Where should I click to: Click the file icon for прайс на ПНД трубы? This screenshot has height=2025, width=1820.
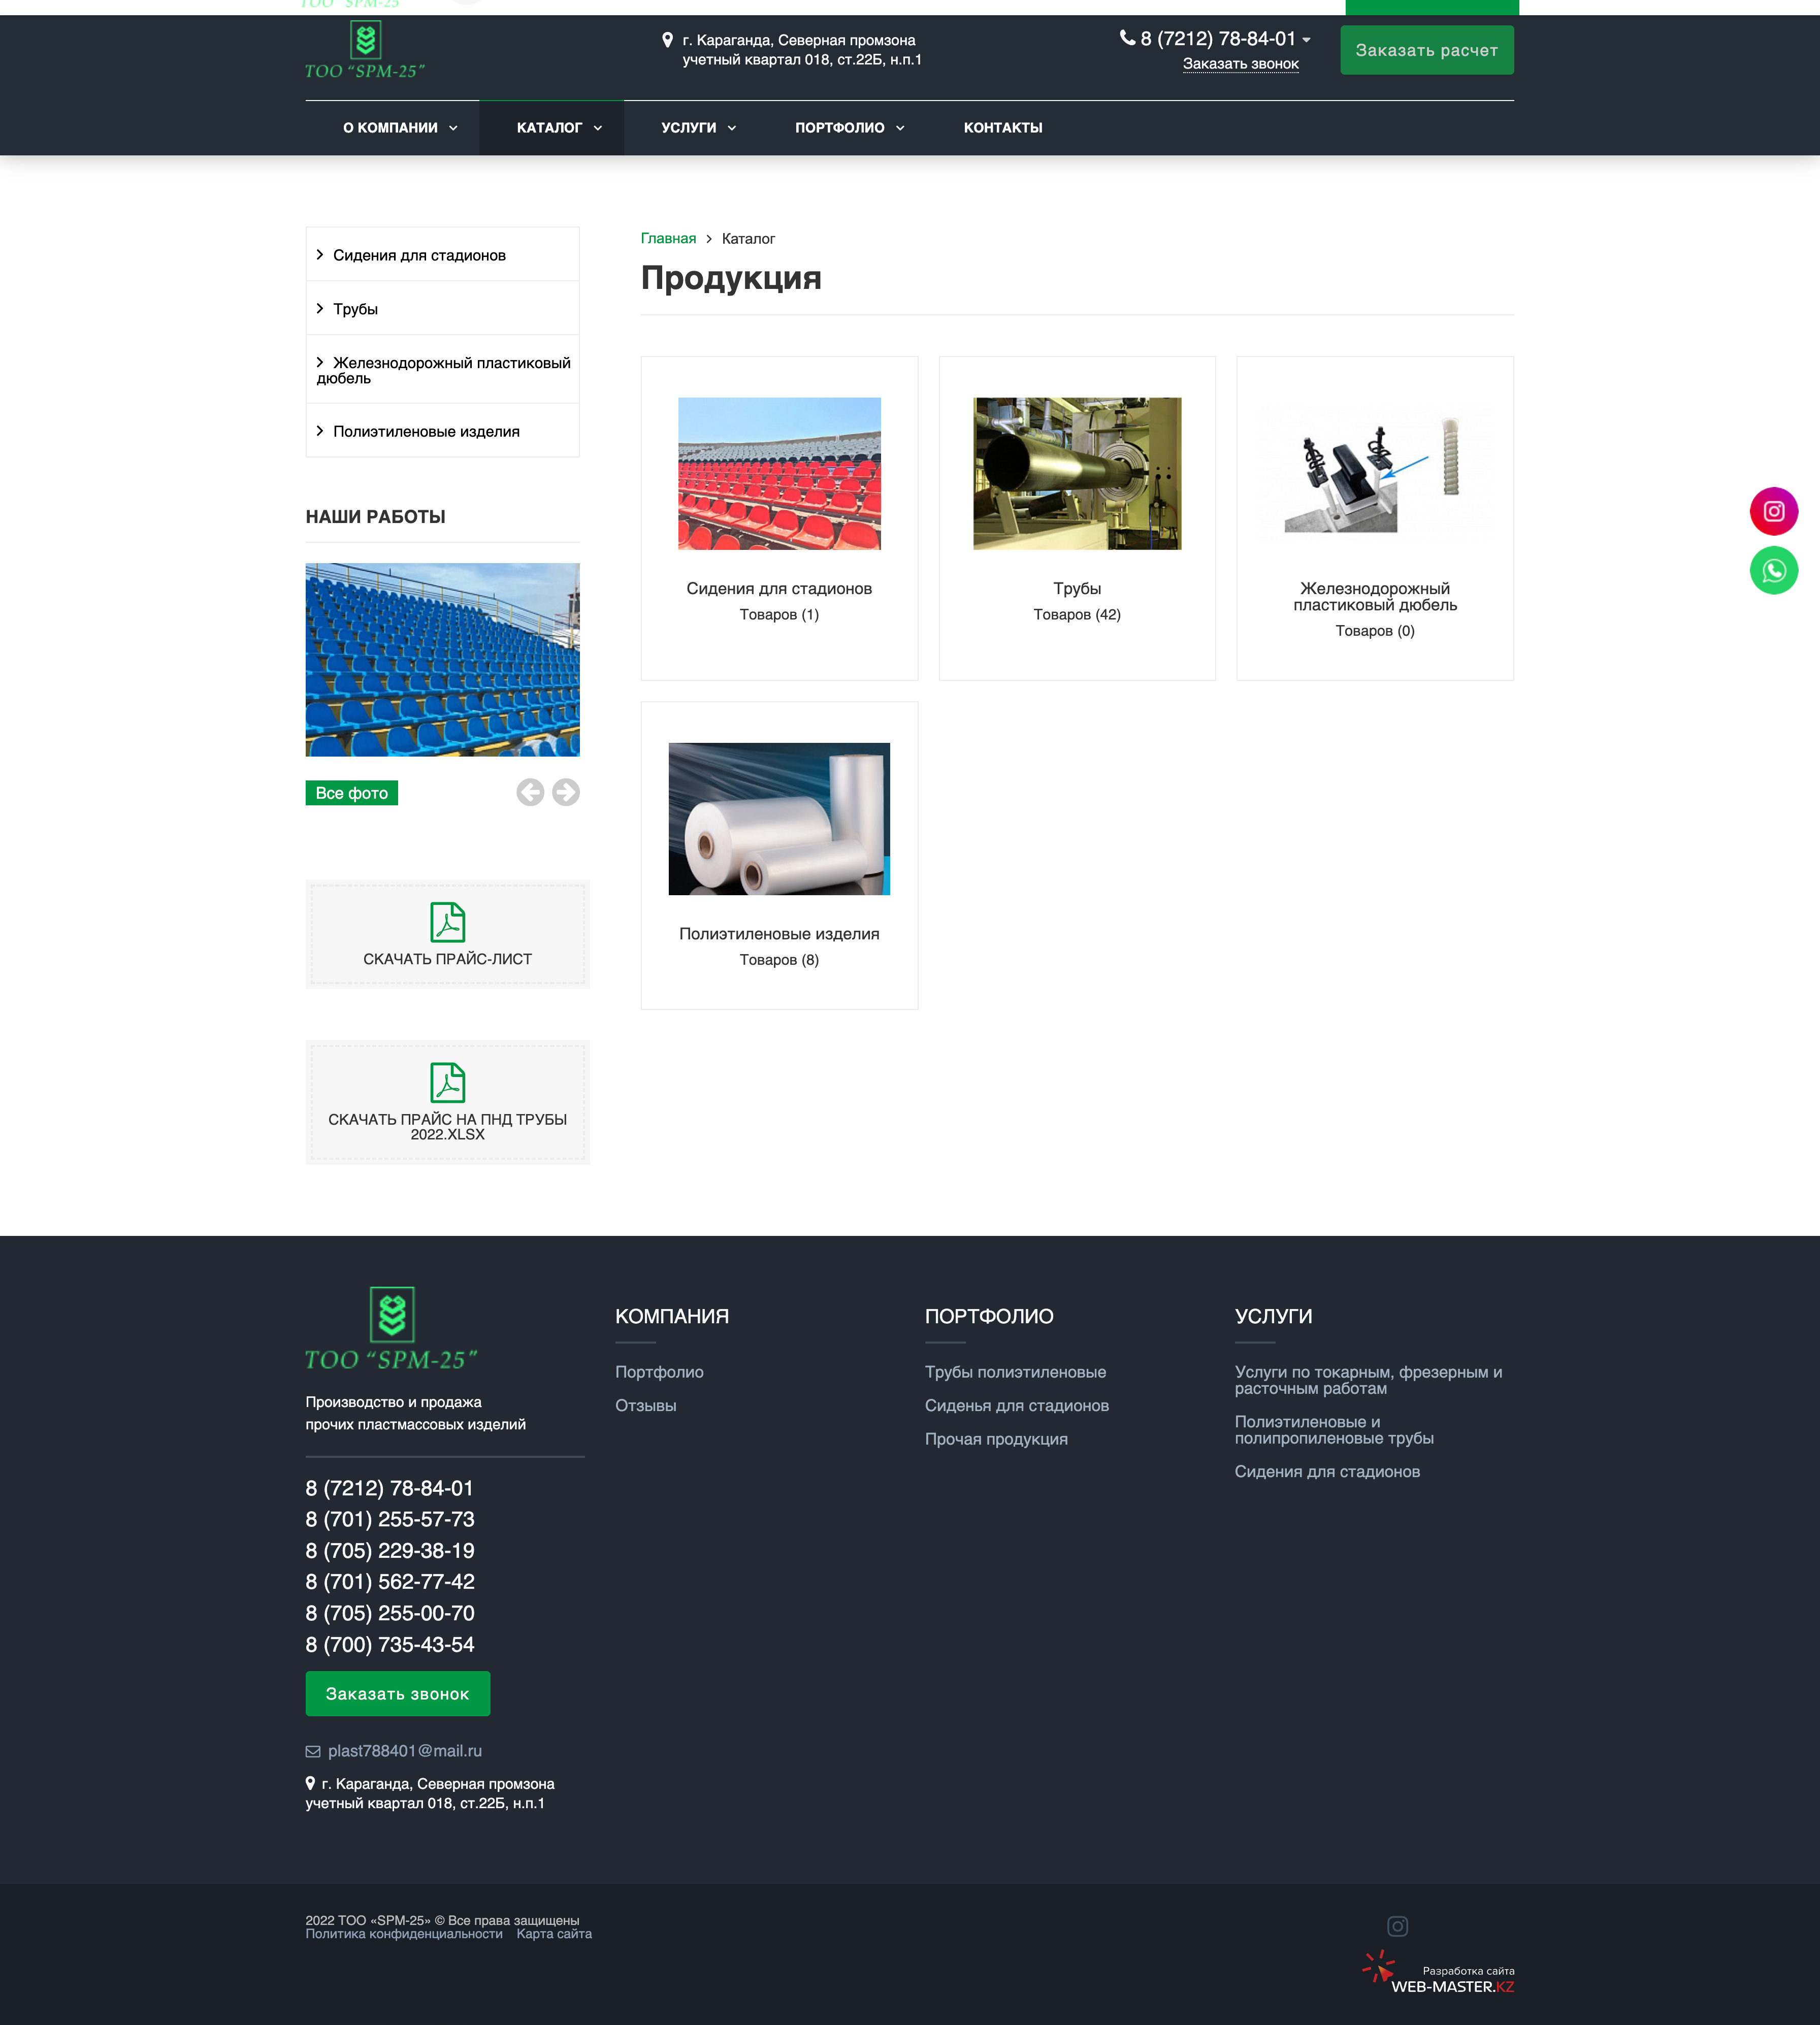click(447, 1082)
